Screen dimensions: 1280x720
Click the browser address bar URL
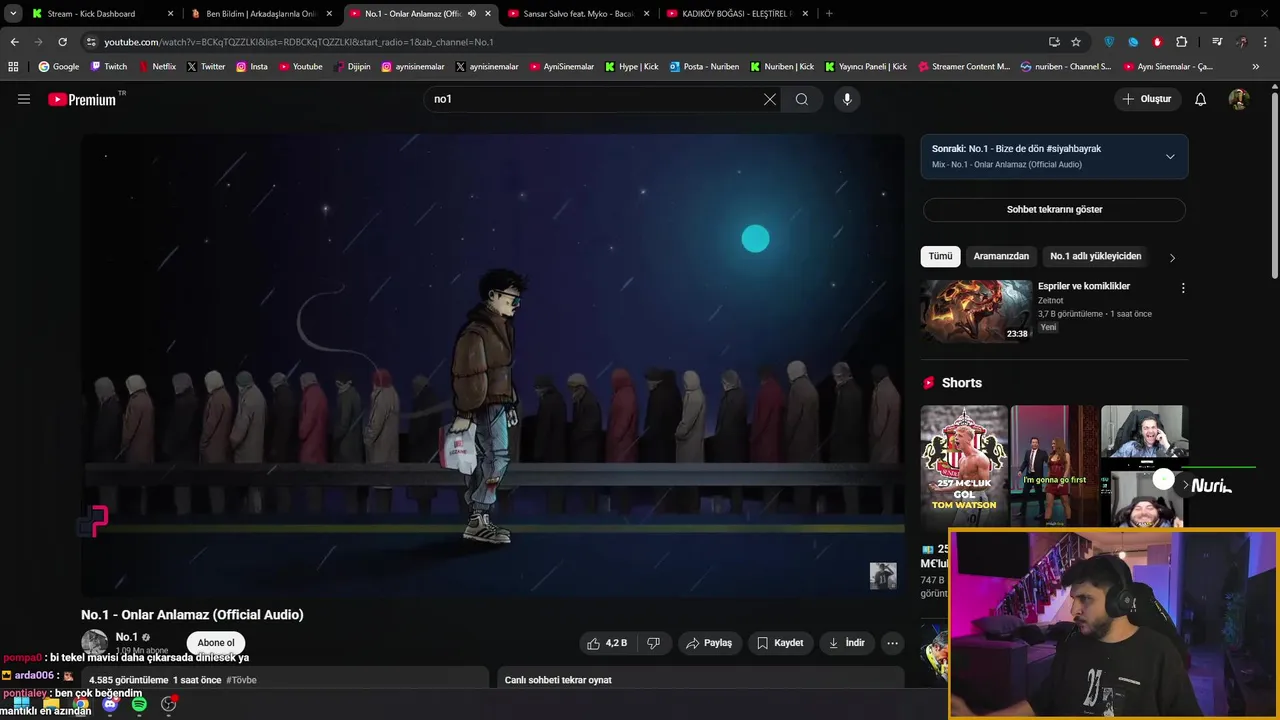click(x=299, y=42)
